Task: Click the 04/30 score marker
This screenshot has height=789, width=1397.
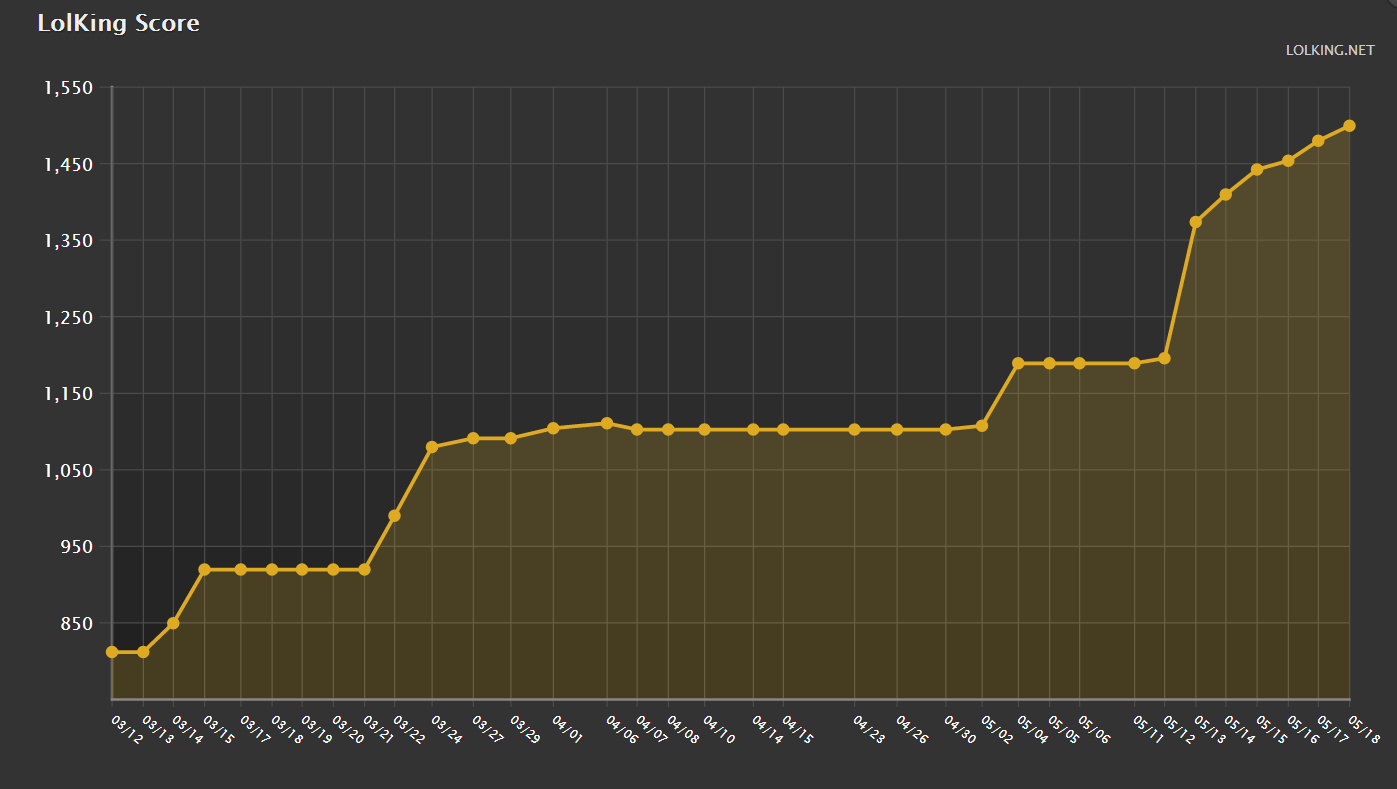Action: pos(945,427)
